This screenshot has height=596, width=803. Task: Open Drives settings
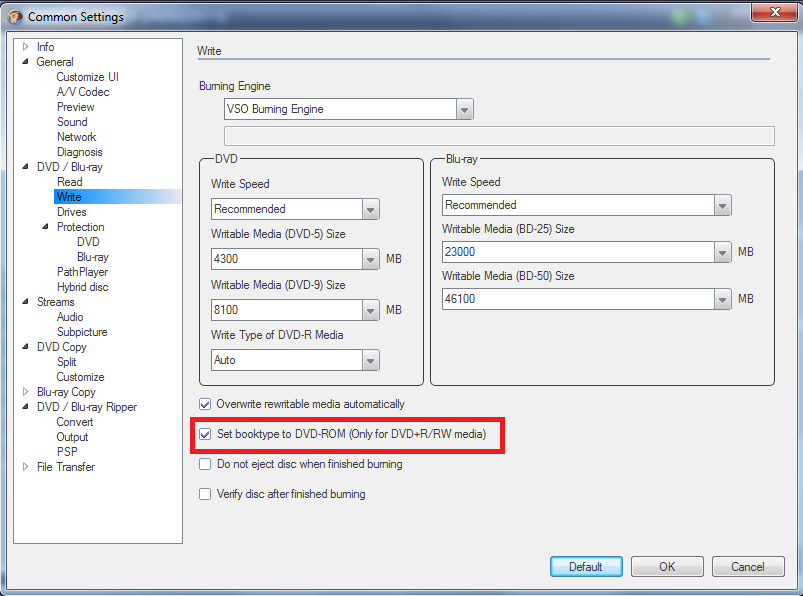72,211
